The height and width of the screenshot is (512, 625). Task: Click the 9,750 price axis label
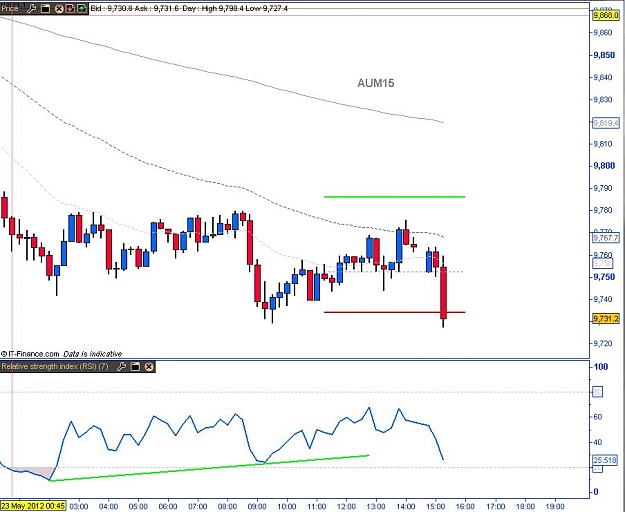[604, 277]
